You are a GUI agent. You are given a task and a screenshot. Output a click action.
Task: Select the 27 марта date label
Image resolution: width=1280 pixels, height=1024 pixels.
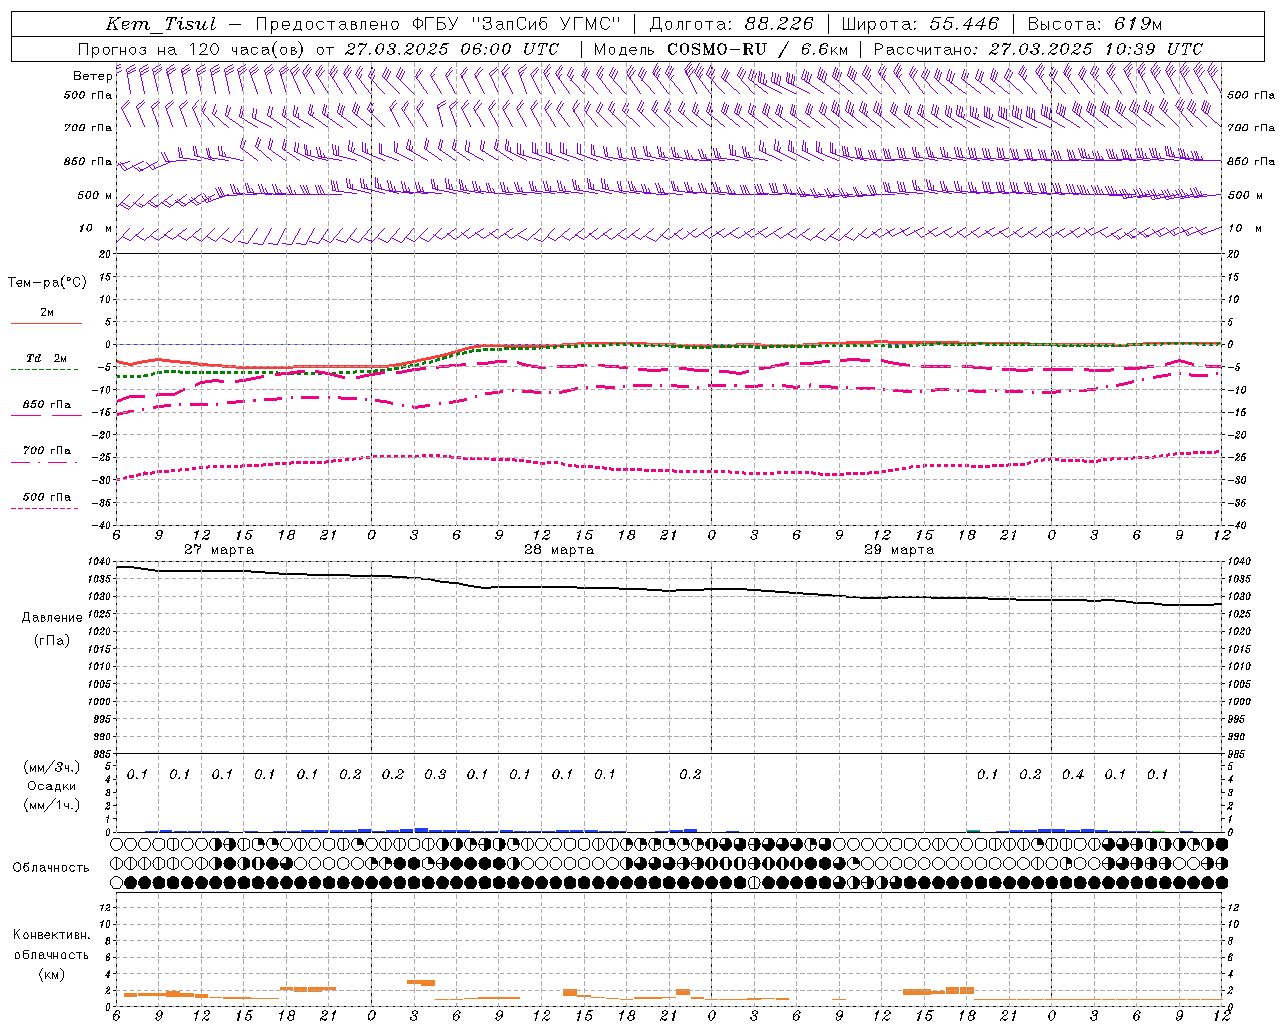pos(218,550)
